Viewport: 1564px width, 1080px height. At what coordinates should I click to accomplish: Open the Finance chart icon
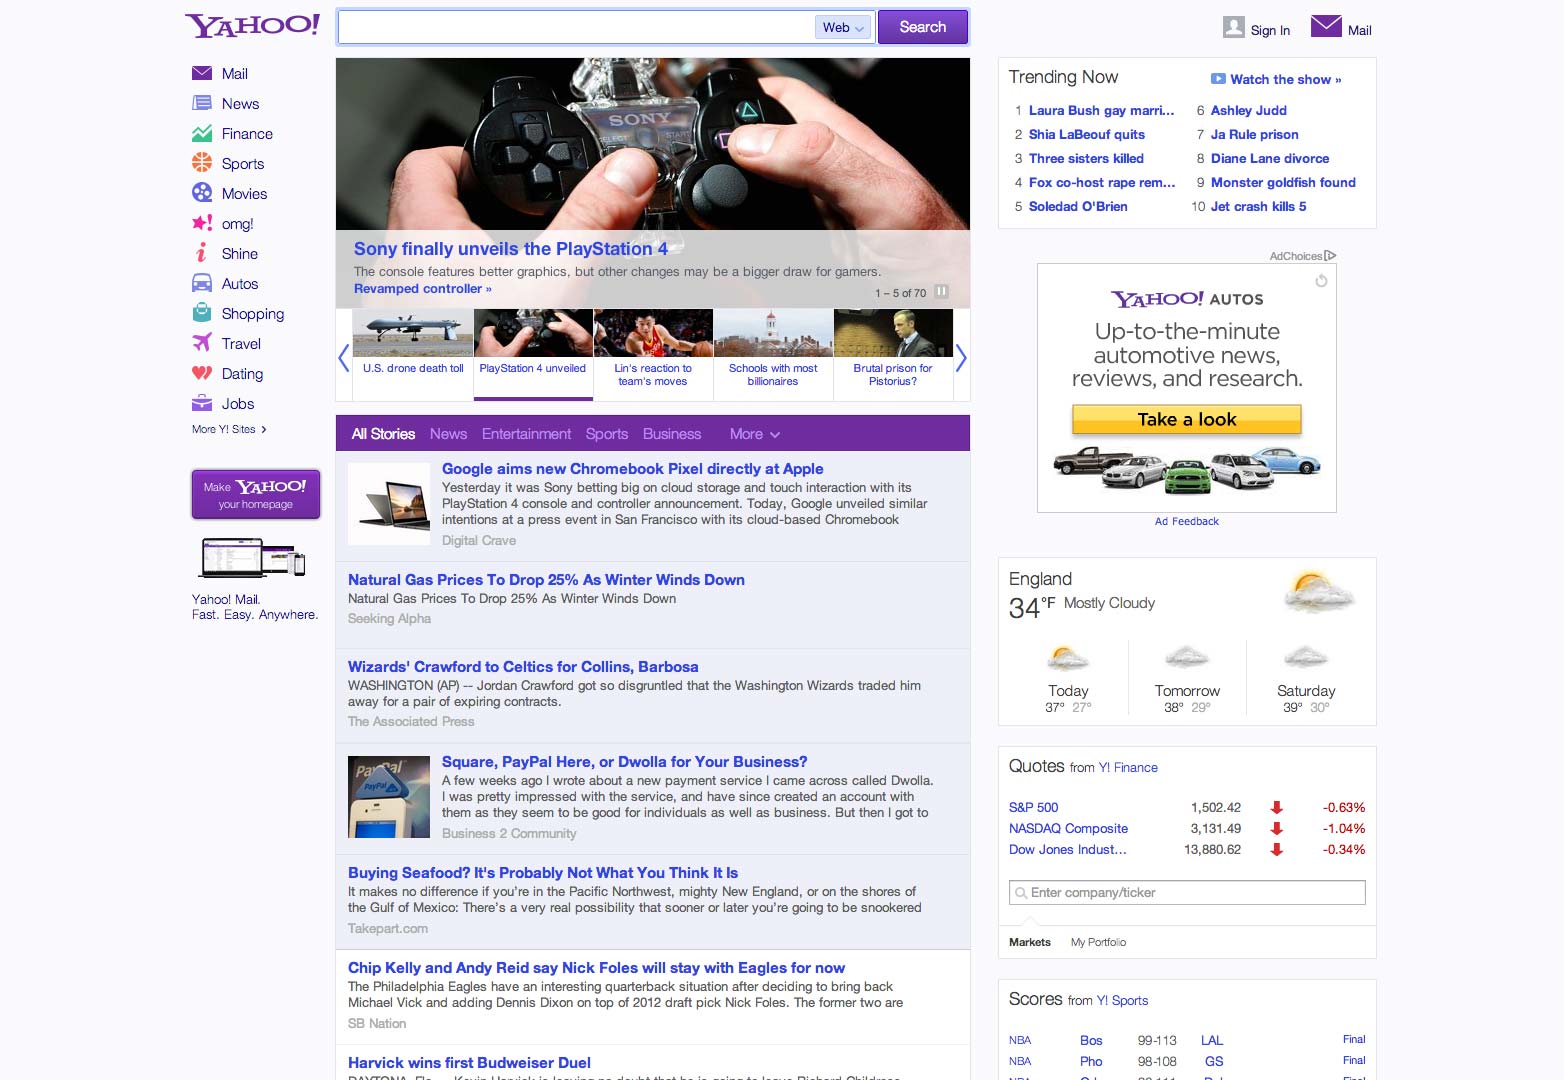(x=202, y=133)
